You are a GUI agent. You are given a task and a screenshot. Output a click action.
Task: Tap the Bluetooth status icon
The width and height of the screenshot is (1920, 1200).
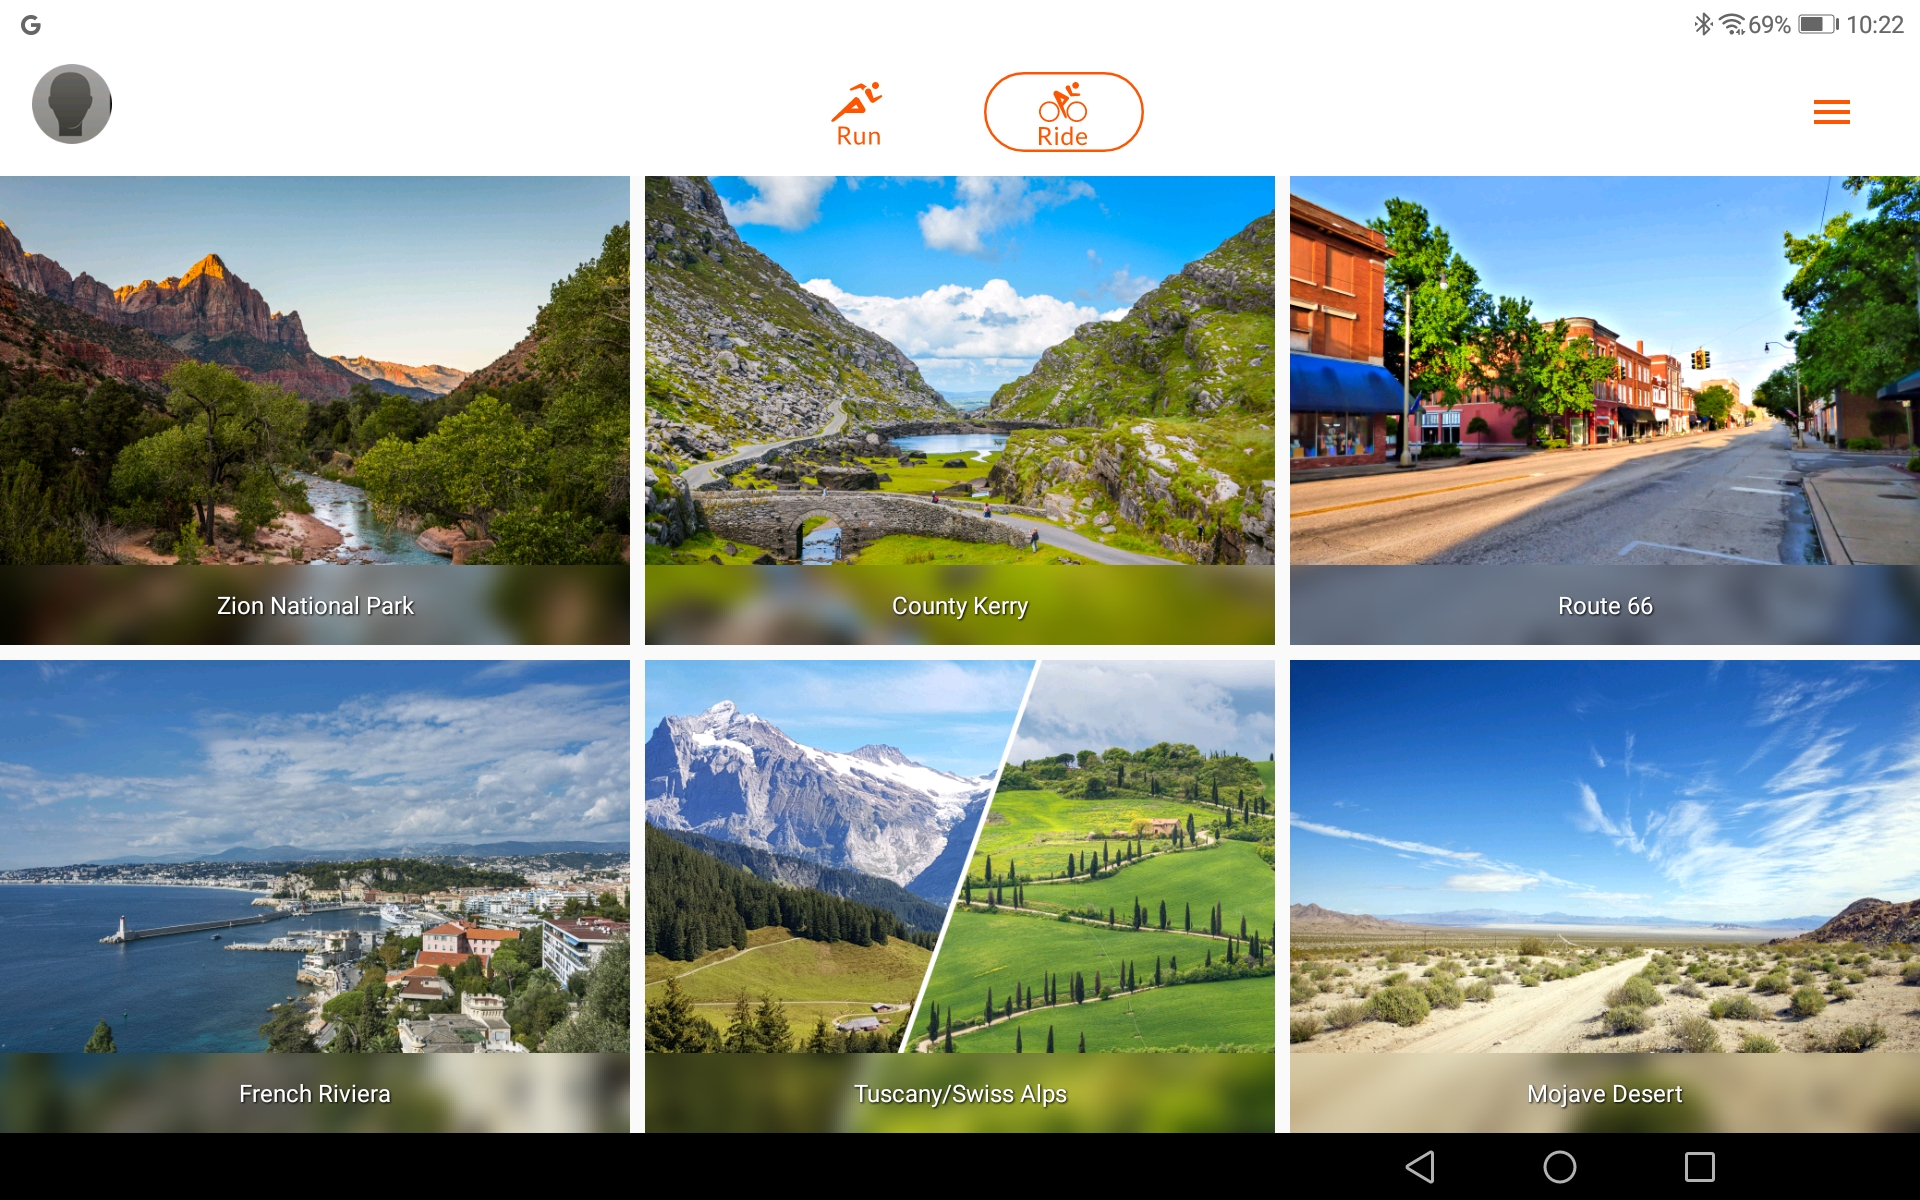click(1702, 24)
